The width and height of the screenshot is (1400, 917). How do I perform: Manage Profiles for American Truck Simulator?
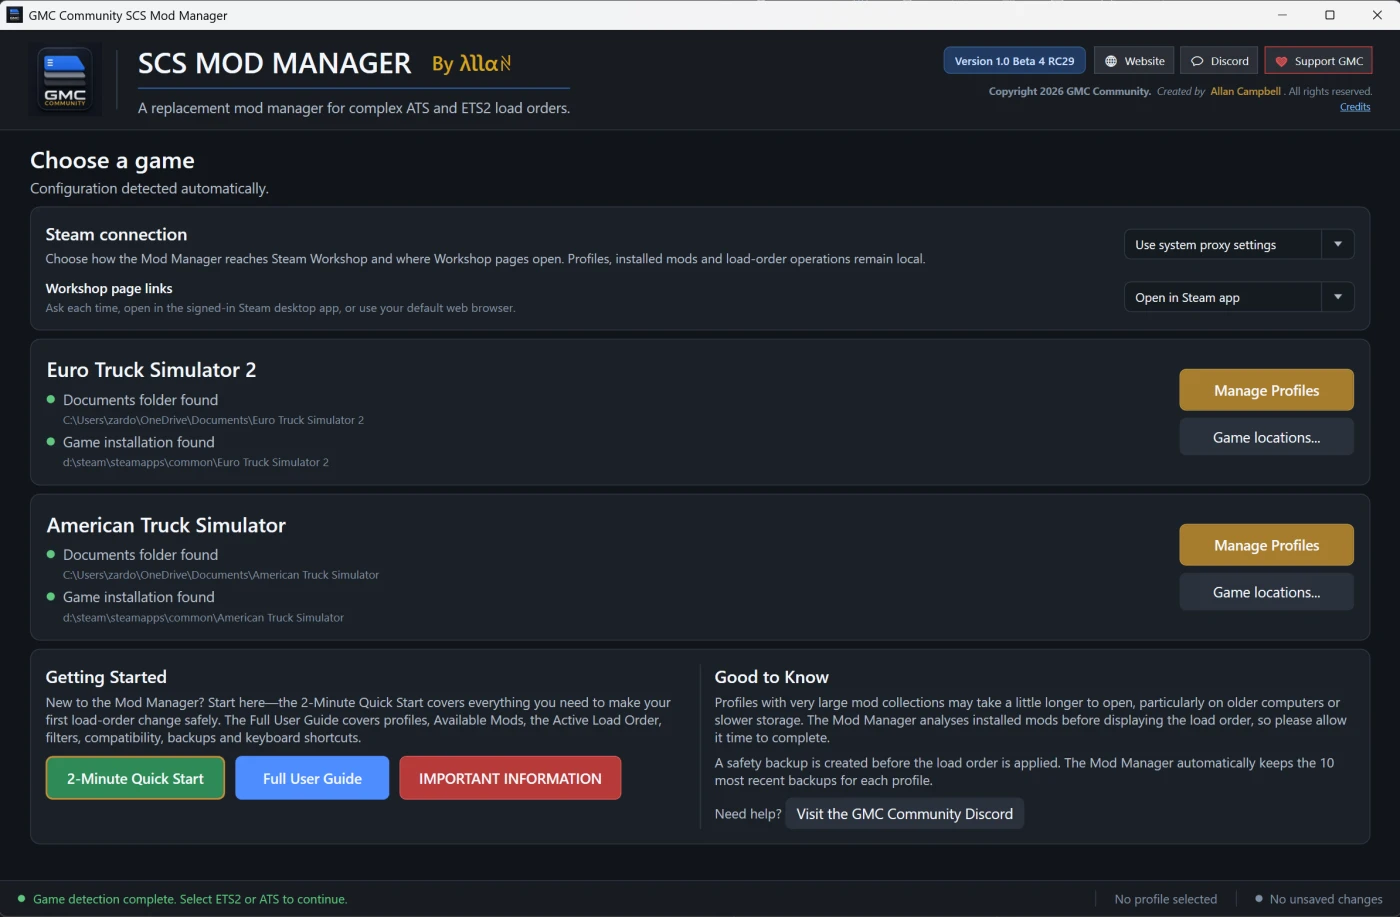tap(1266, 545)
